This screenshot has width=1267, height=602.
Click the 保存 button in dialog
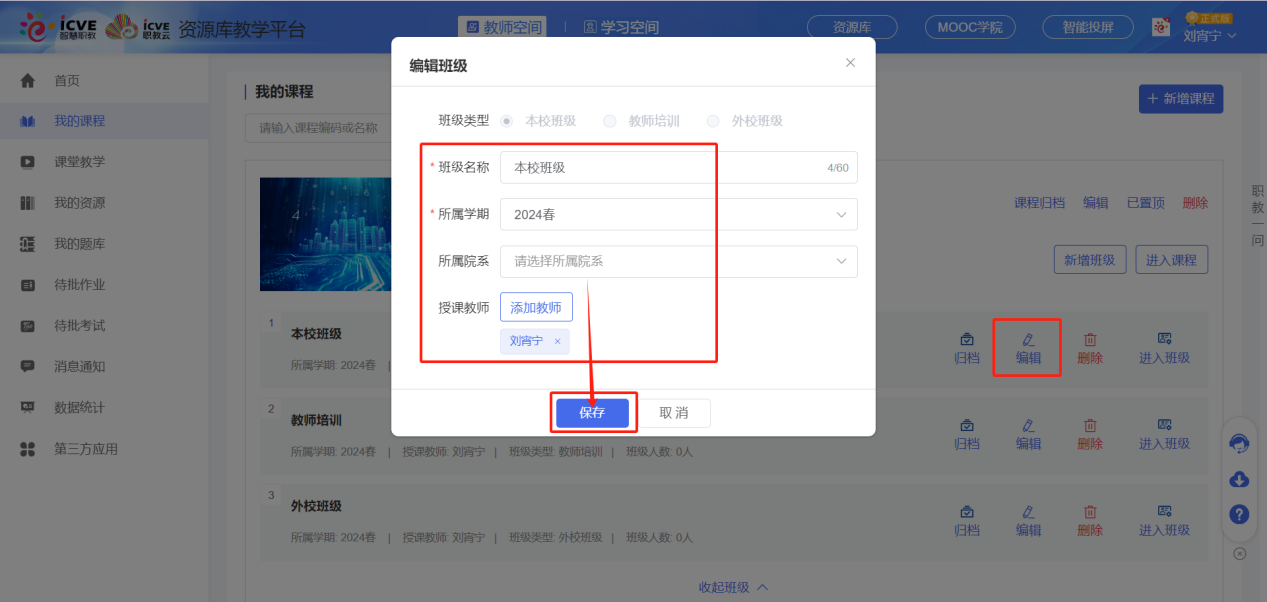point(592,413)
